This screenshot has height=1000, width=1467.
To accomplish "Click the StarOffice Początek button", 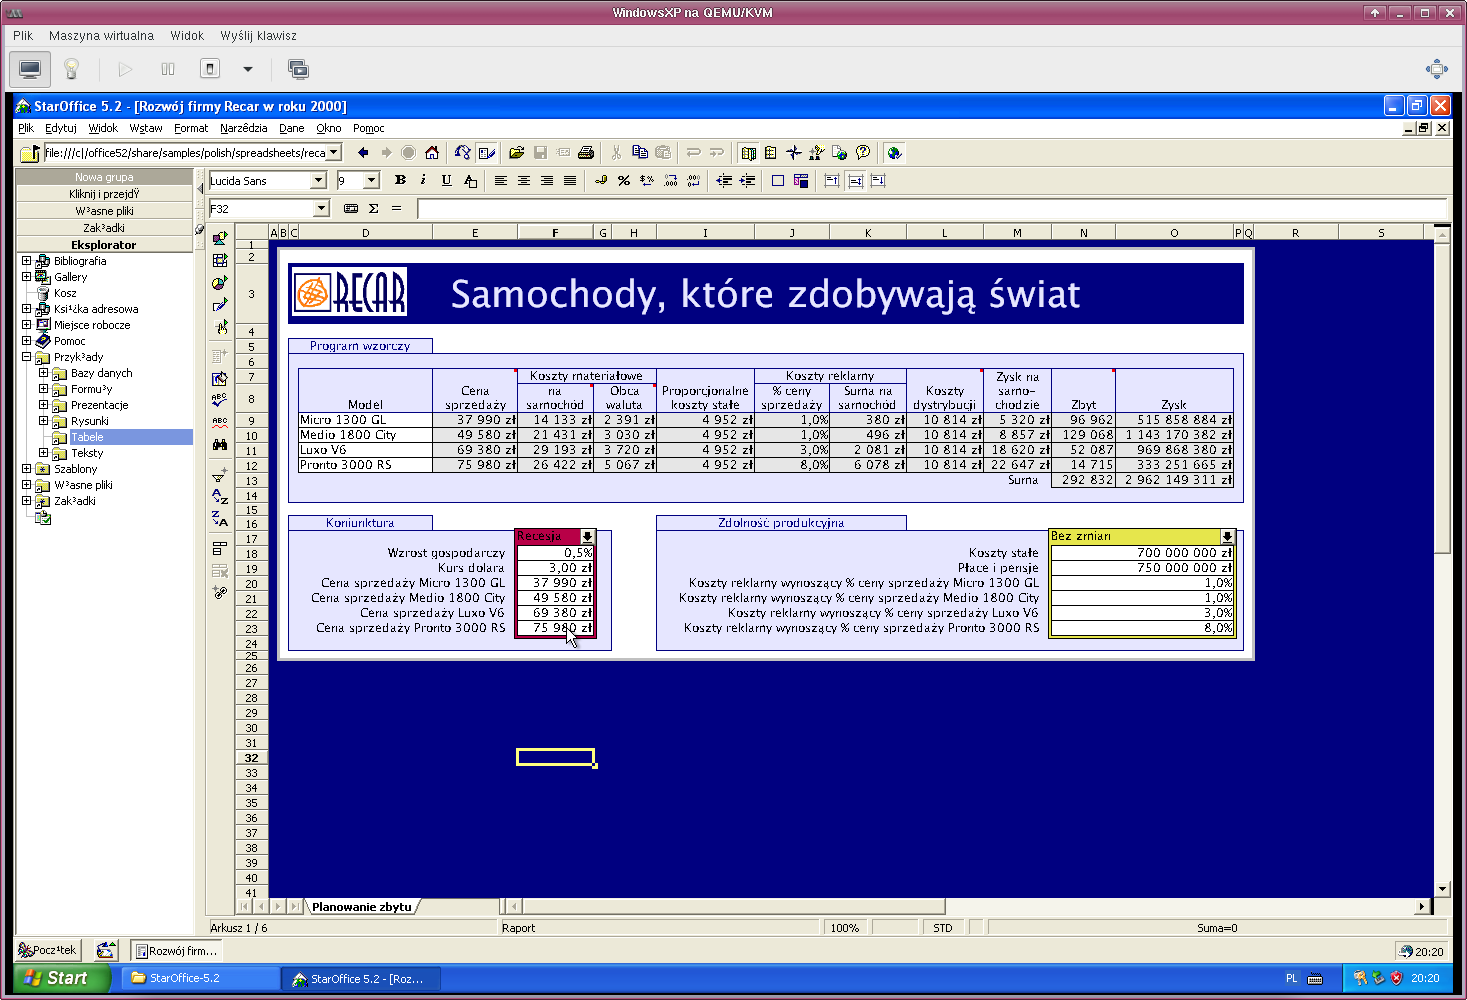I will pyautogui.click(x=48, y=950).
